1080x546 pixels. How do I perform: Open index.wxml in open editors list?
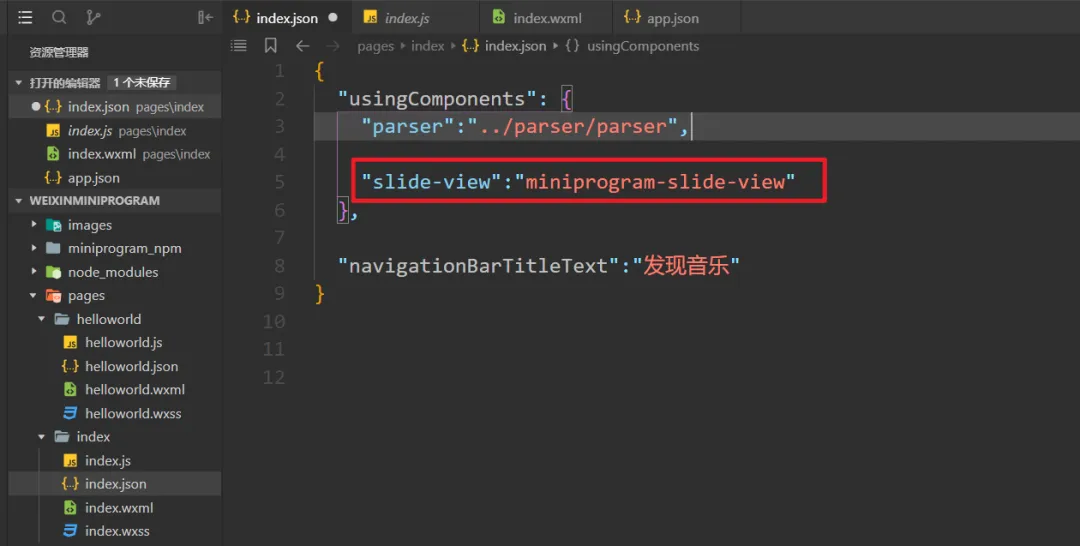point(114,154)
